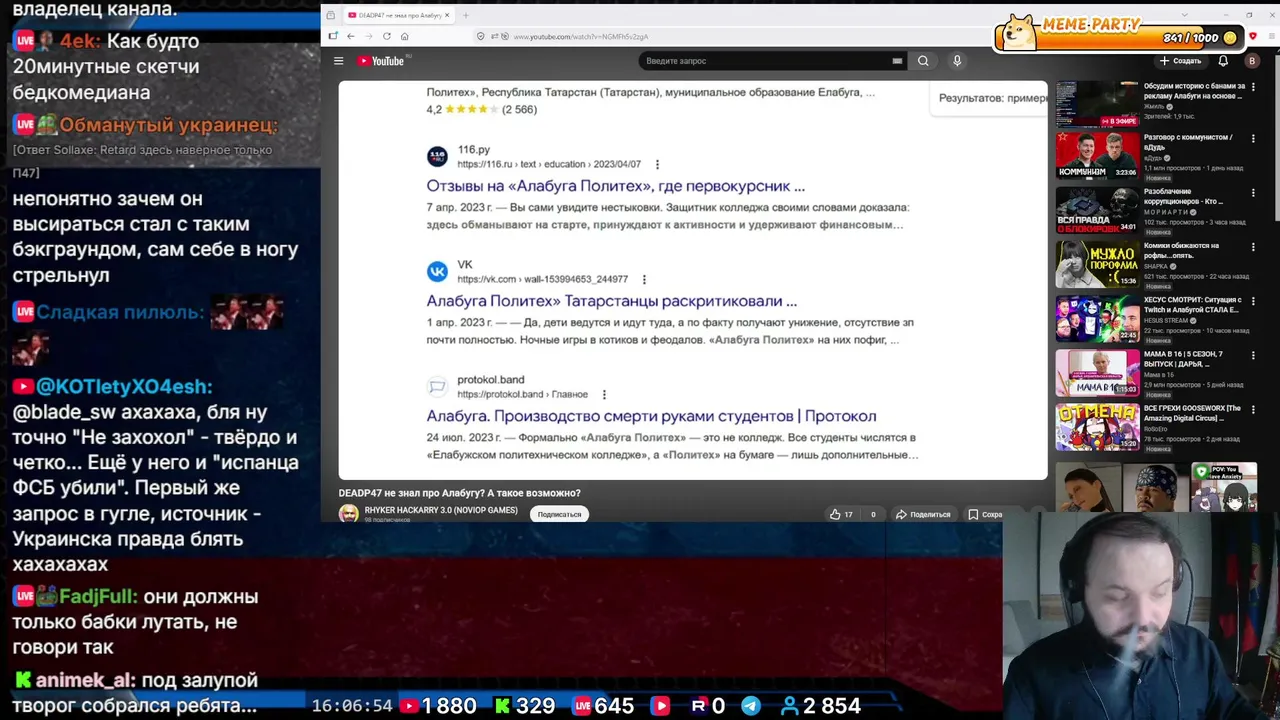Reload the current page
The height and width of the screenshot is (720, 1280).
click(x=387, y=36)
